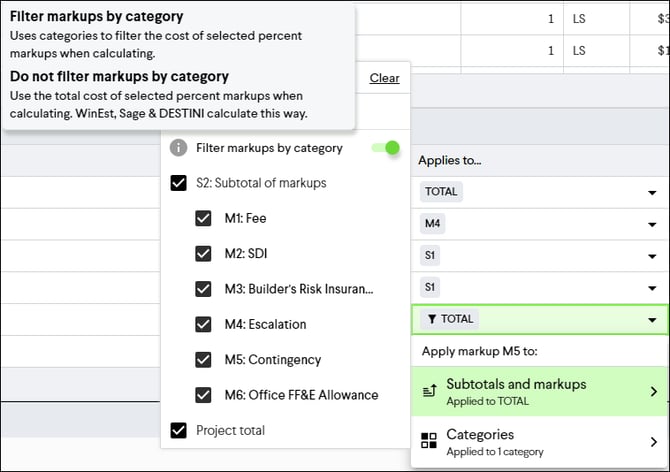This screenshot has width=670, height=472.
Task: Uncheck the M4: Escalation checkbox
Action: click(x=203, y=324)
